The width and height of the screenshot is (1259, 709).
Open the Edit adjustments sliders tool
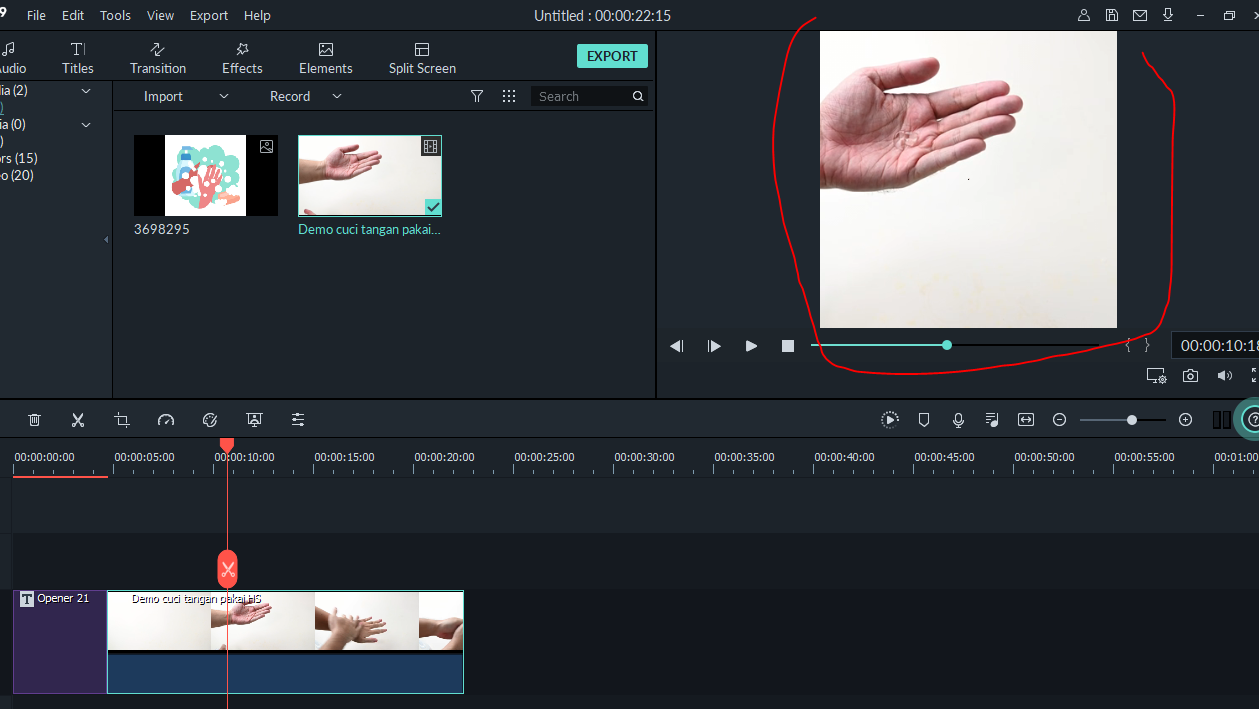(x=298, y=420)
